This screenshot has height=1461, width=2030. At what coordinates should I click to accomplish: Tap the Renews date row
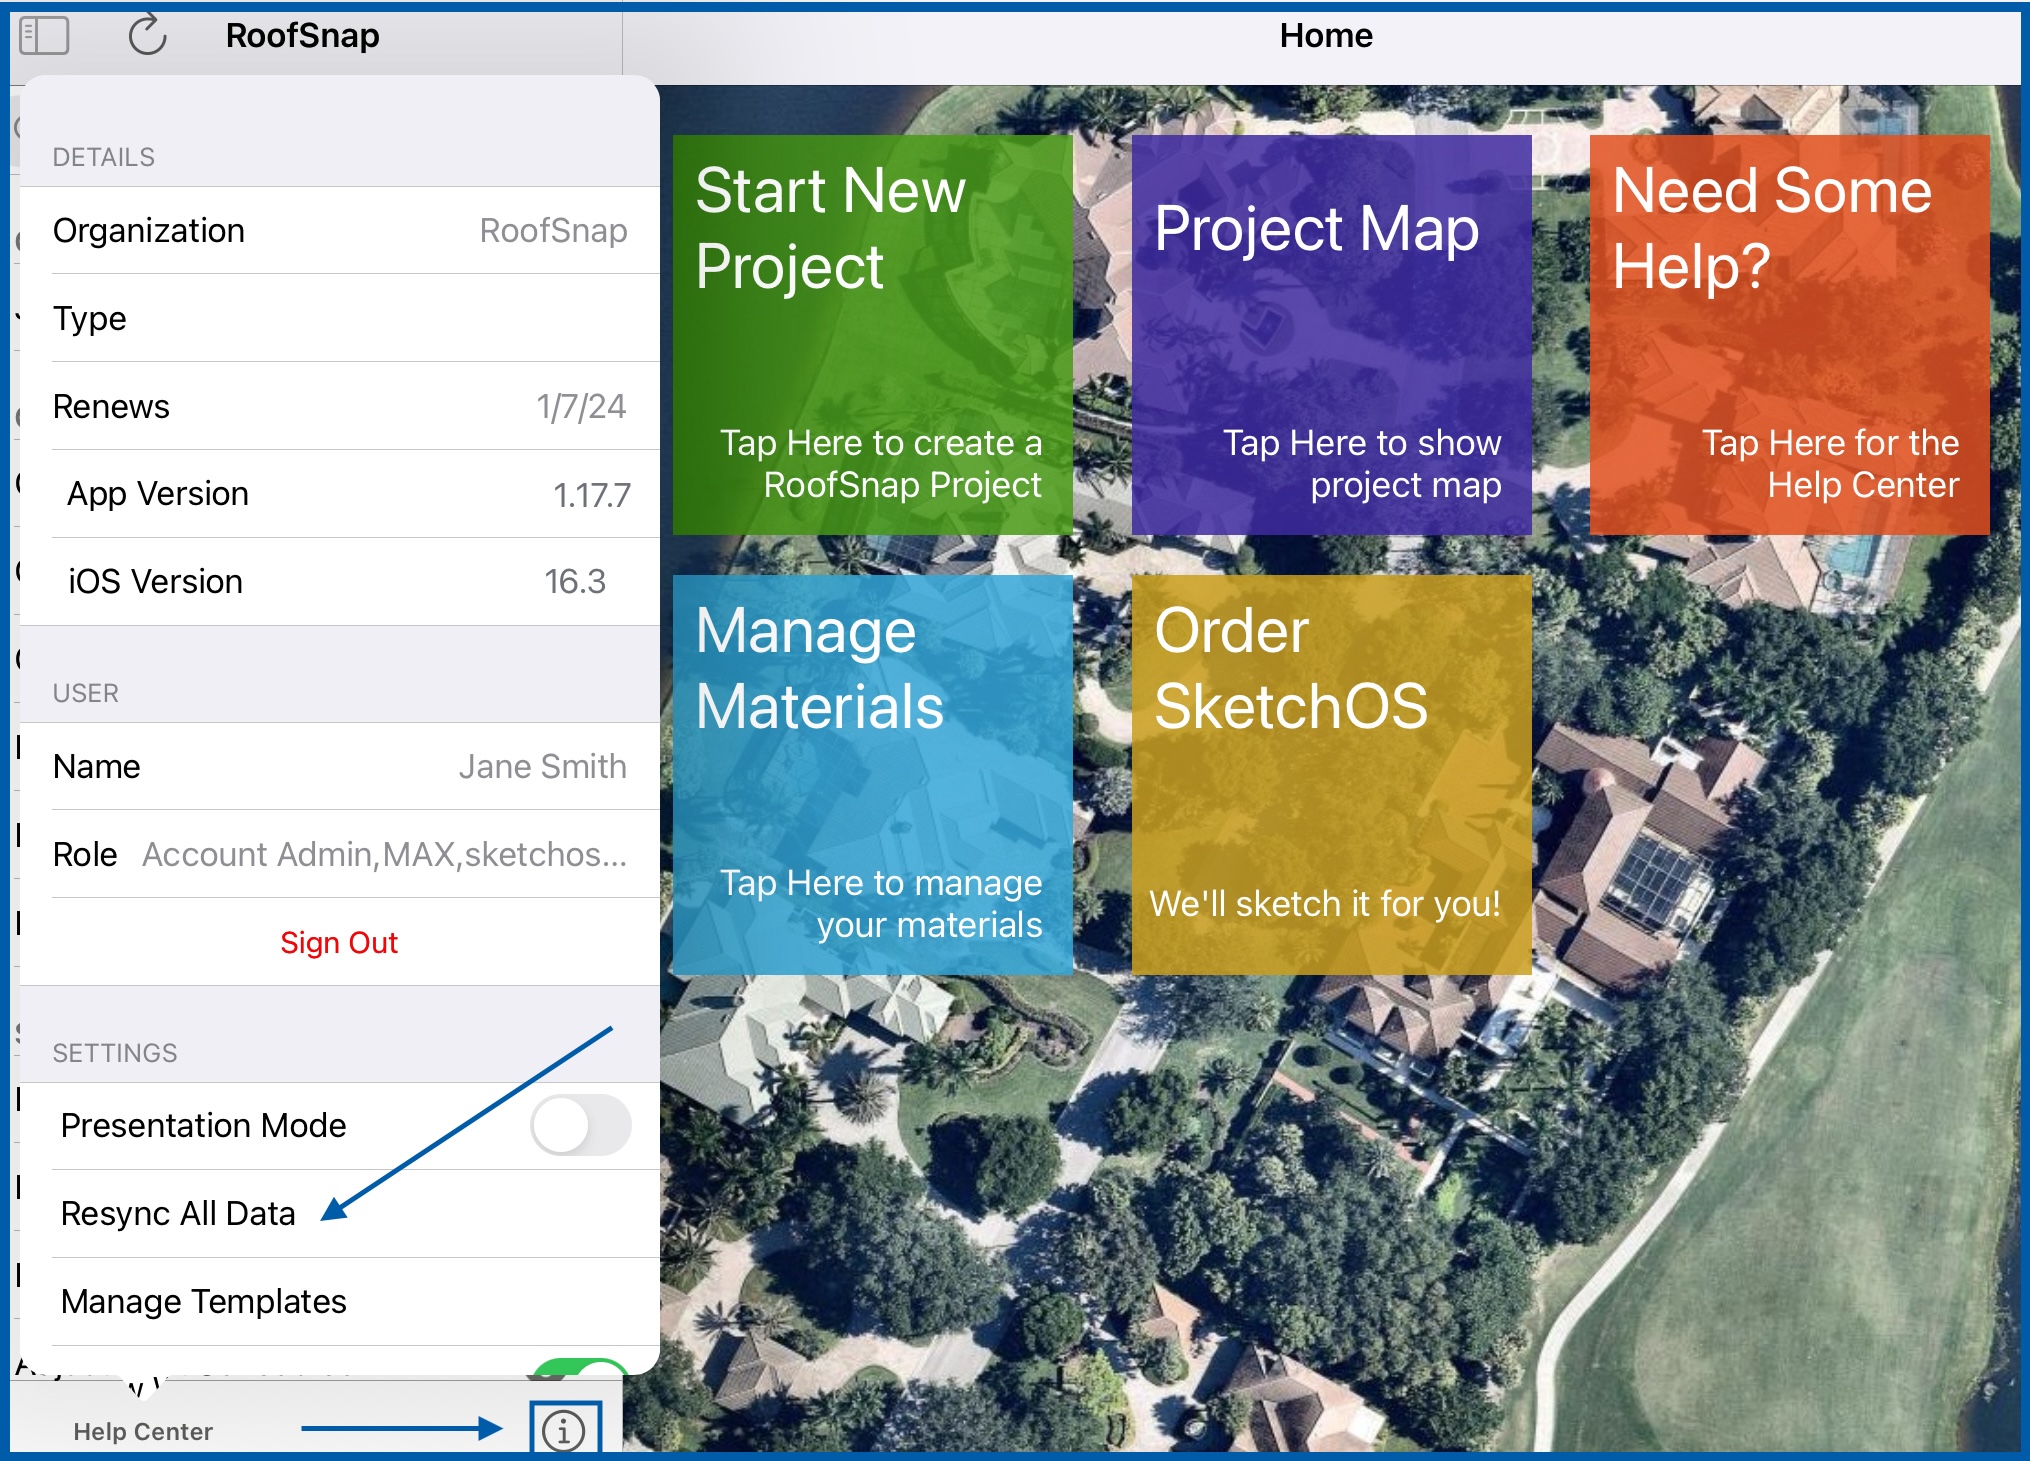point(340,407)
